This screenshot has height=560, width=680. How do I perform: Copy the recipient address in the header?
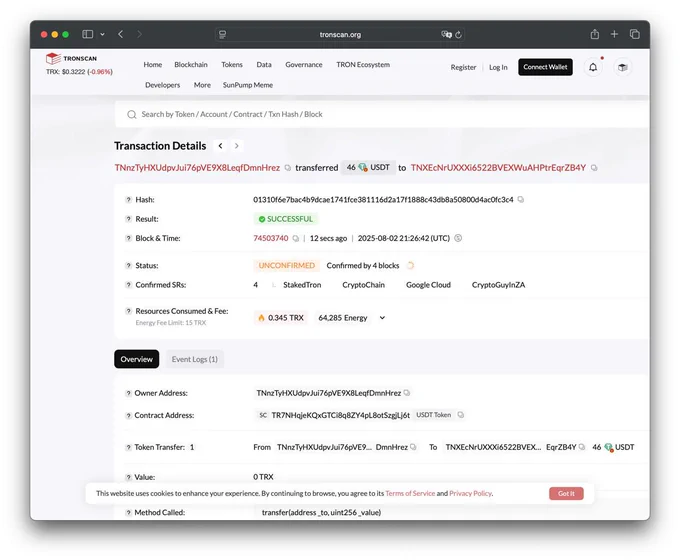pos(594,168)
